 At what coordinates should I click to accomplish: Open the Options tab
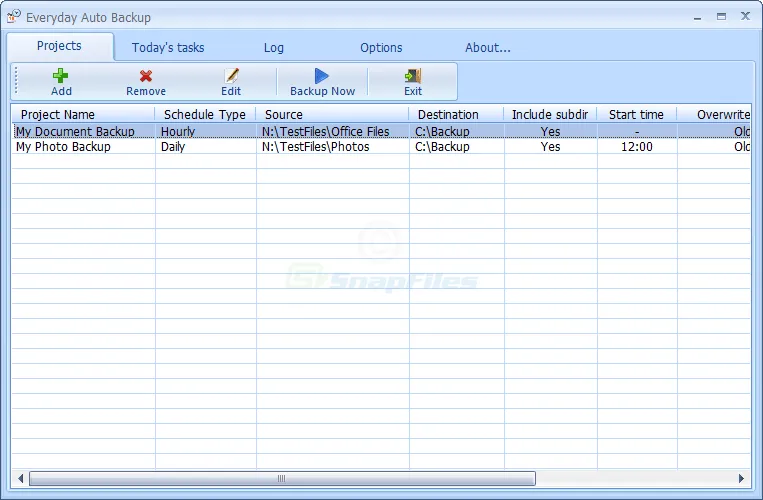pos(381,48)
